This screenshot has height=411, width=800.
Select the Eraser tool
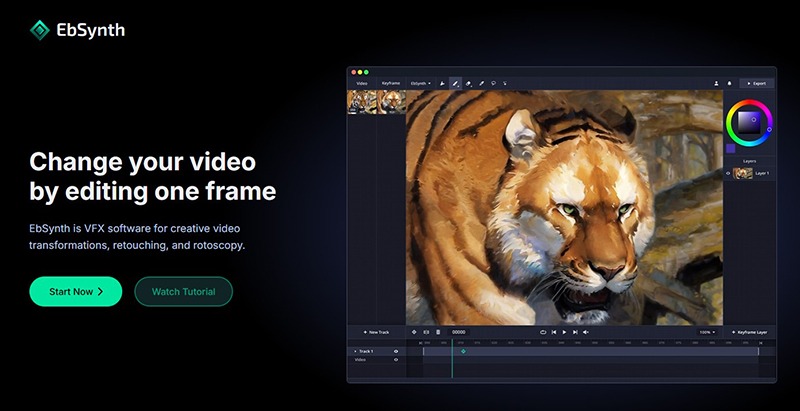[468, 83]
